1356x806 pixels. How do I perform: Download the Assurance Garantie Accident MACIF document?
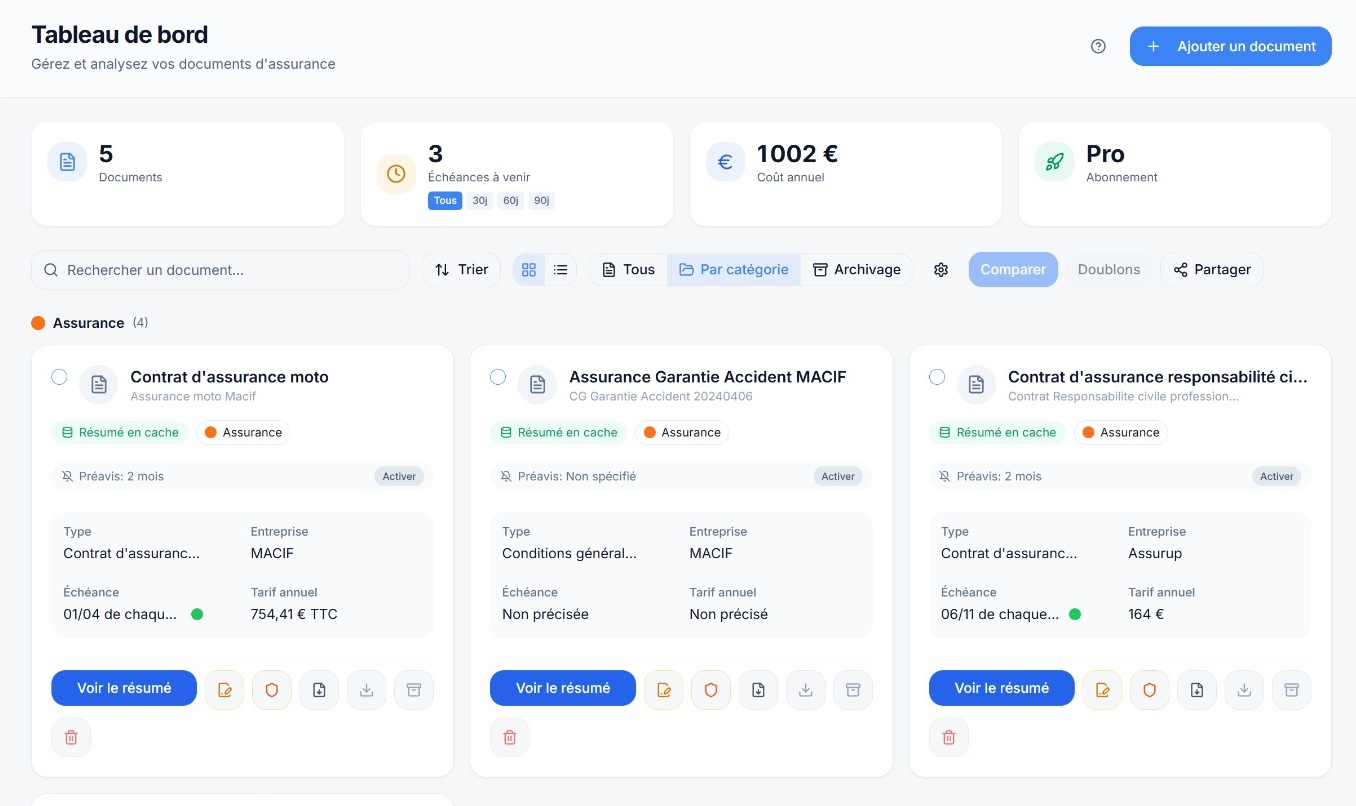806,690
